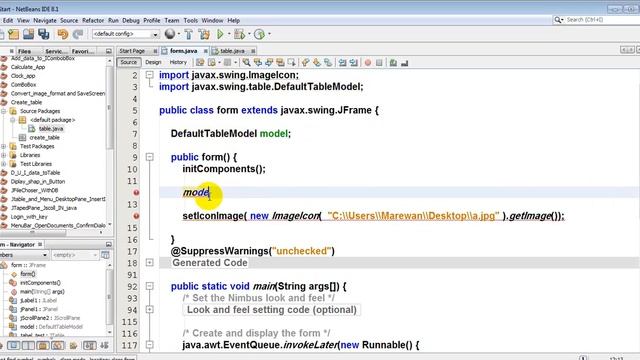
Task: Click the Undo toolbar icon
Action: point(62,34)
